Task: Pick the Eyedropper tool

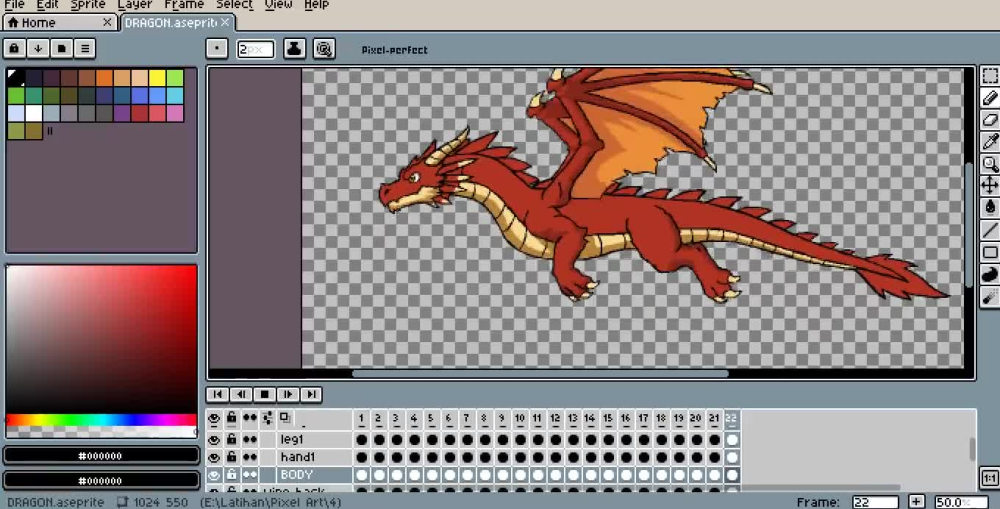Action: [x=990, y=141]
